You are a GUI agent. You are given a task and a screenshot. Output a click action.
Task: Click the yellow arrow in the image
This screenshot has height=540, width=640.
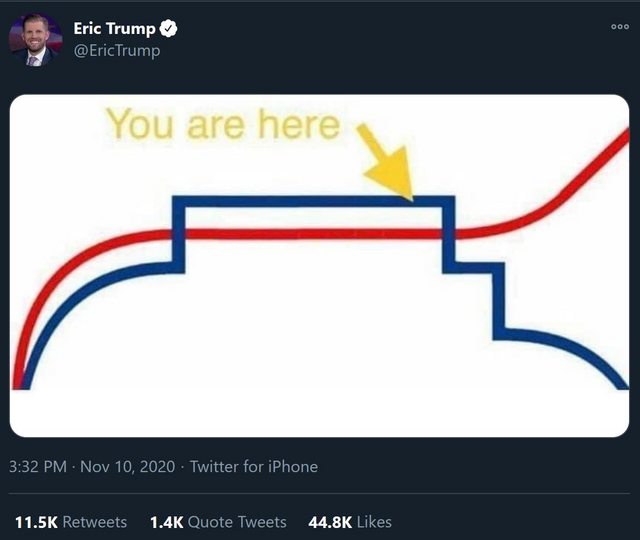tap(389, 164)
